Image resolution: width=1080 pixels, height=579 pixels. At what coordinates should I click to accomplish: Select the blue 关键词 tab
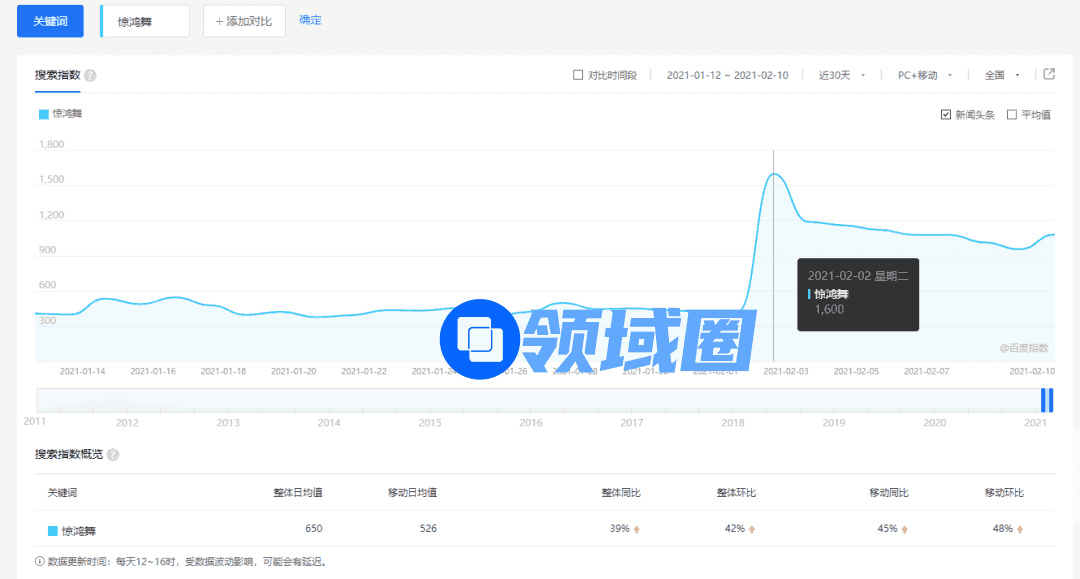(x=50, y=21)
